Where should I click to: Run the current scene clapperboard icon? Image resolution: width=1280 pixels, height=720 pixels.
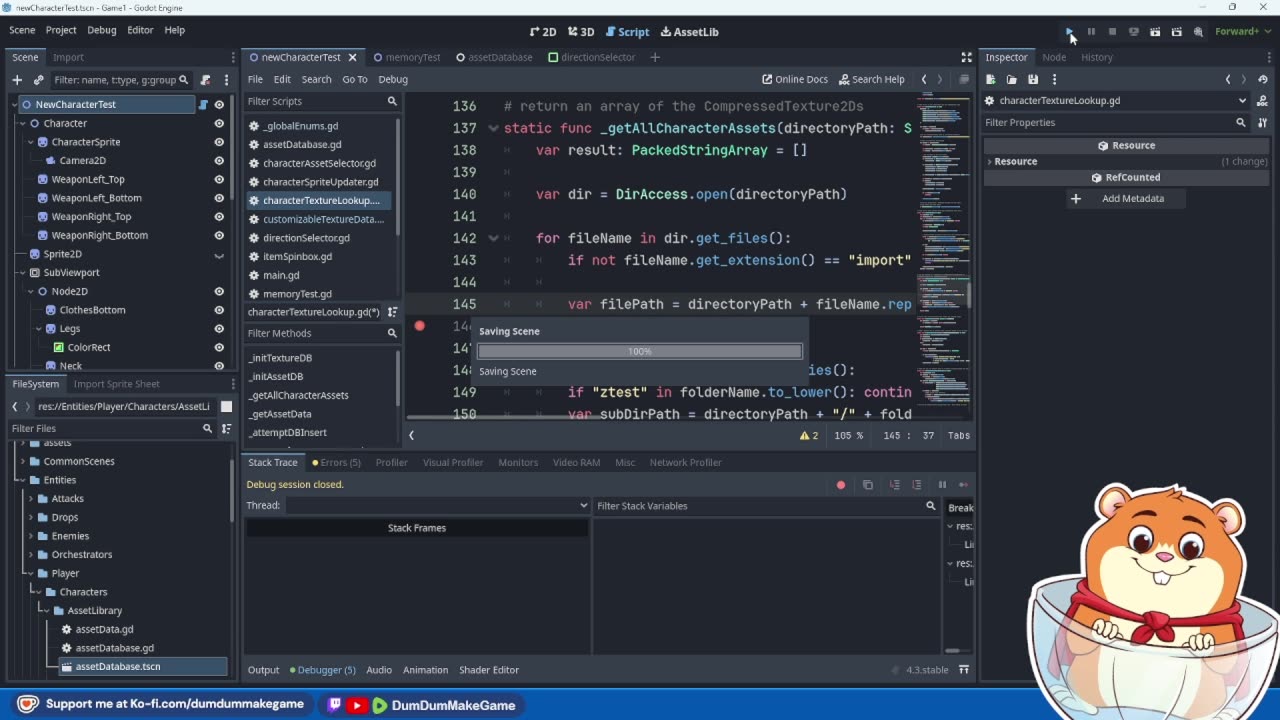(x=1155, y=32)
